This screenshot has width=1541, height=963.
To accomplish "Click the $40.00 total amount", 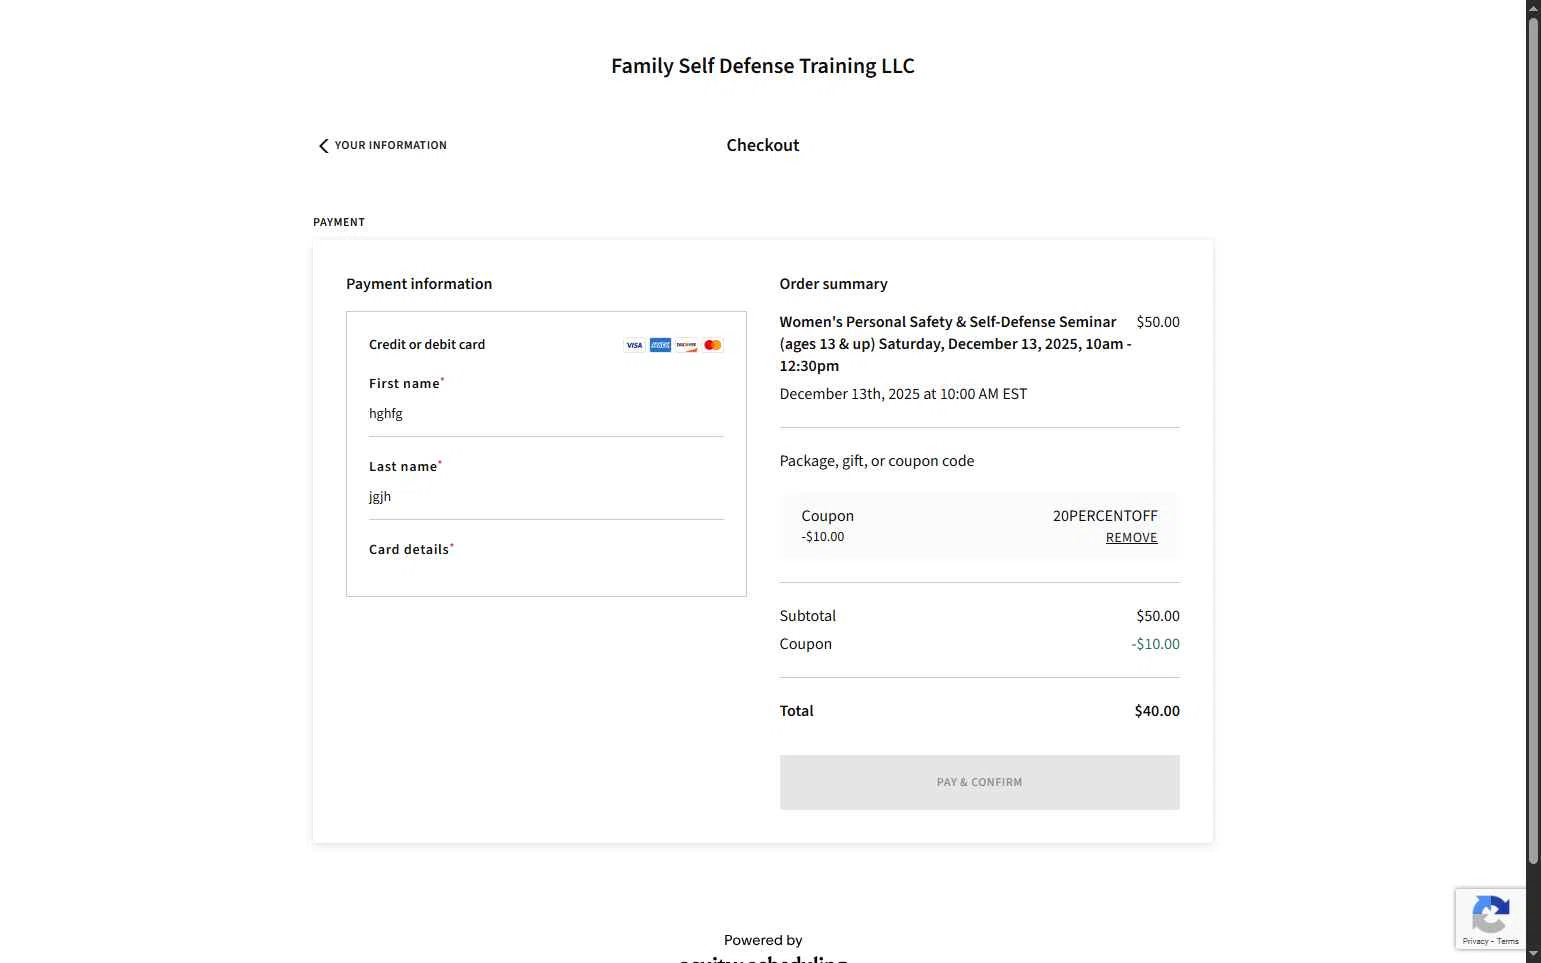I will point(1157,711).
